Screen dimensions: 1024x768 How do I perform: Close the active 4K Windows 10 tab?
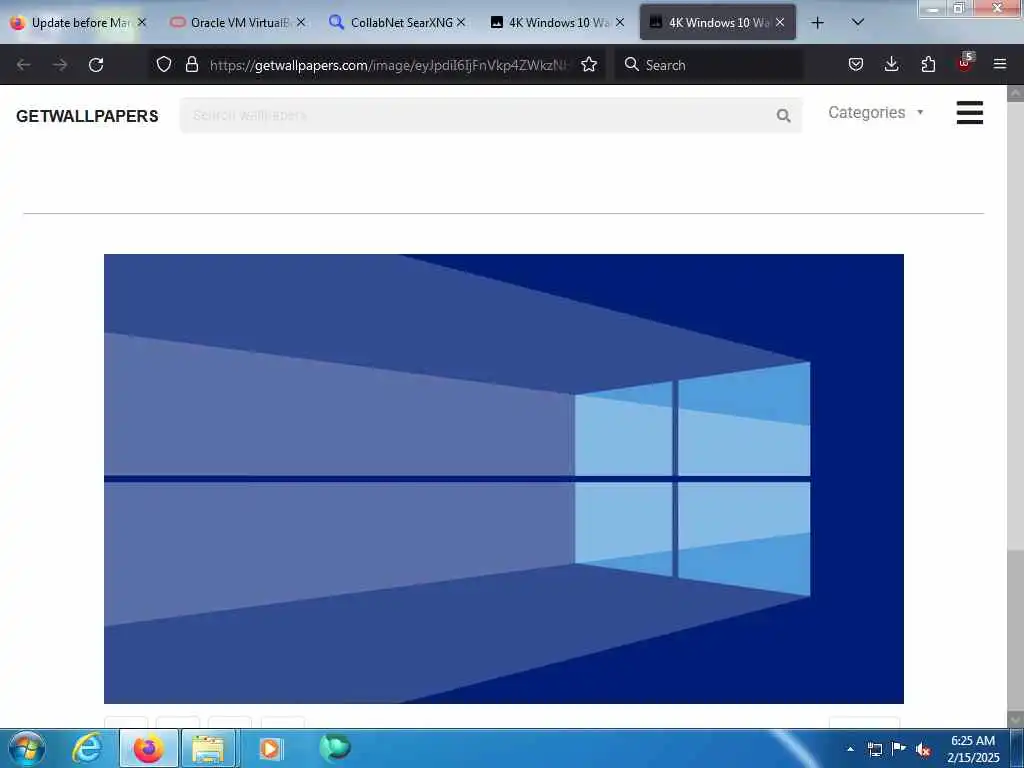coord(780,22)
